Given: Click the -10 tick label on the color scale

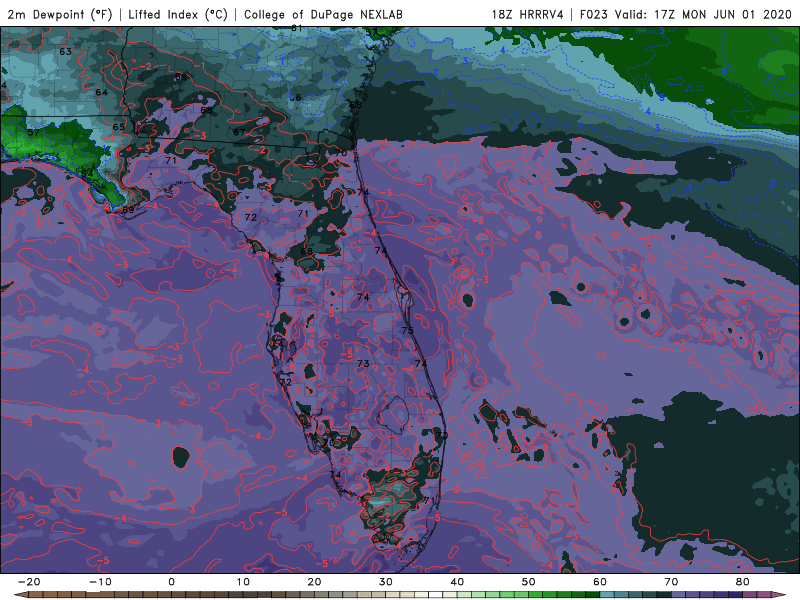Looking at the screenshot, I should (x=100, y=582).
